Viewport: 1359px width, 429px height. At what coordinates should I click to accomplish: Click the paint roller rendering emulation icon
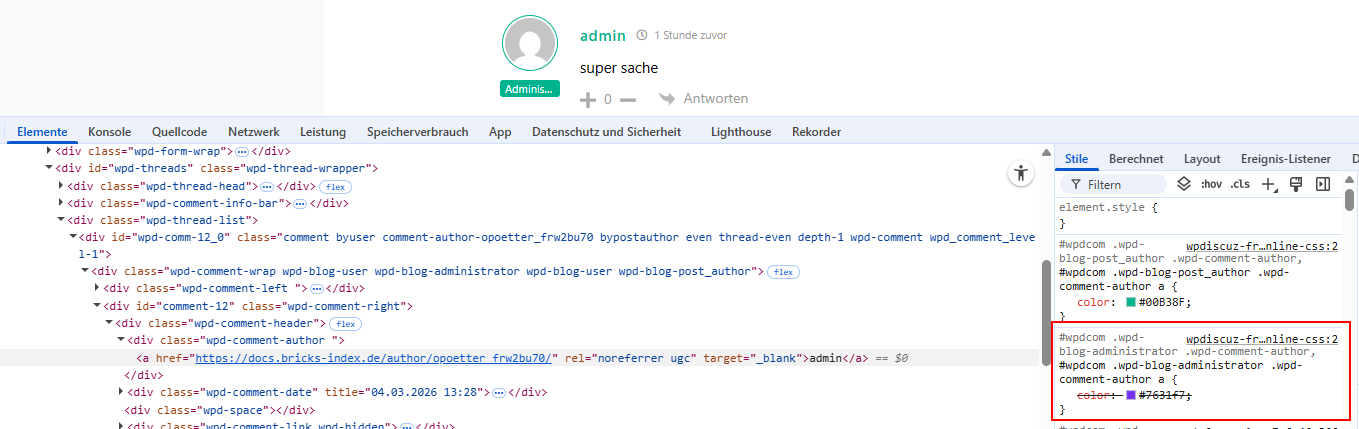coord(1296,184)
